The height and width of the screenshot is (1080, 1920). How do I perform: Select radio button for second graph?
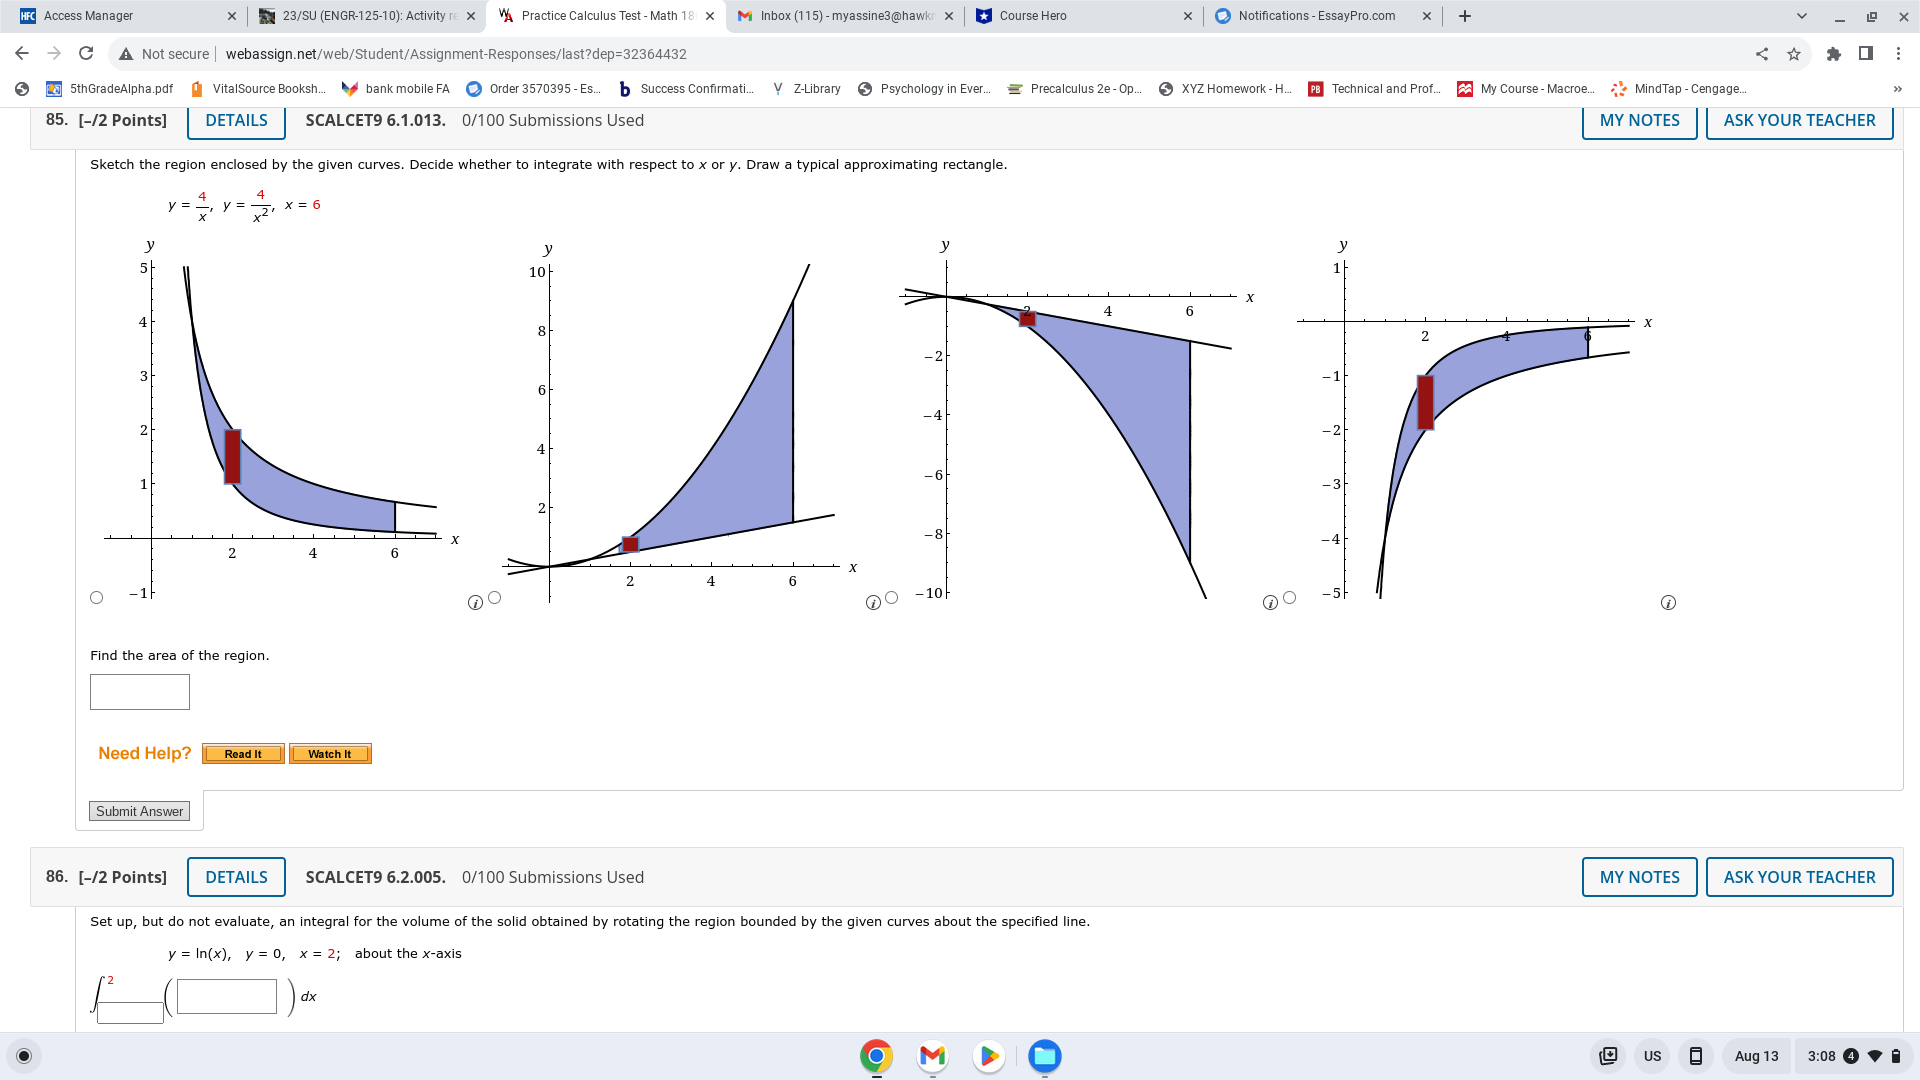(494, 598)
